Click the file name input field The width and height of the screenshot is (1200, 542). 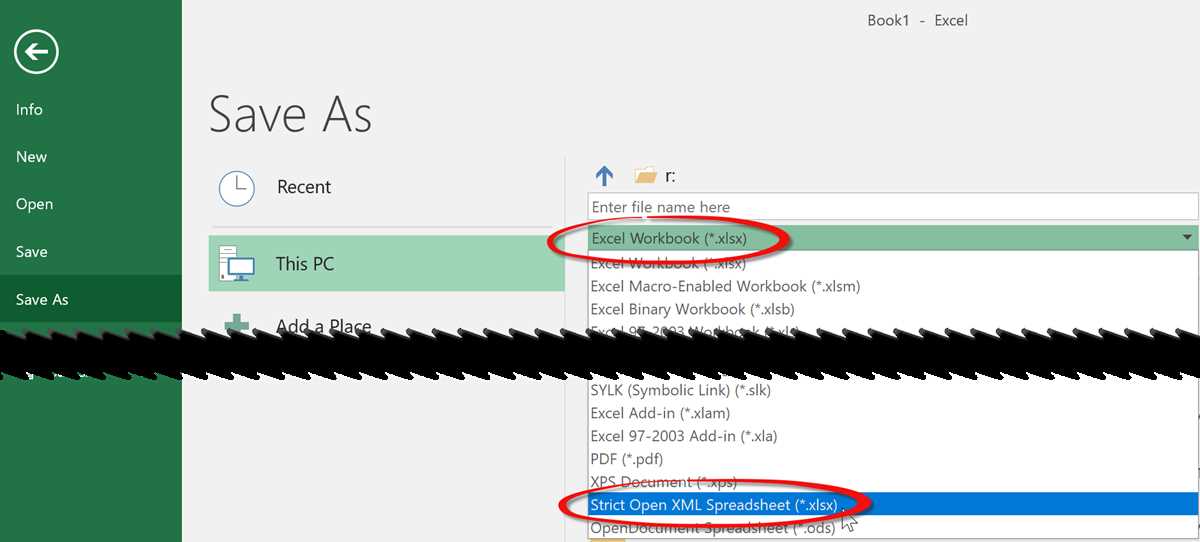tap(893, 207)
